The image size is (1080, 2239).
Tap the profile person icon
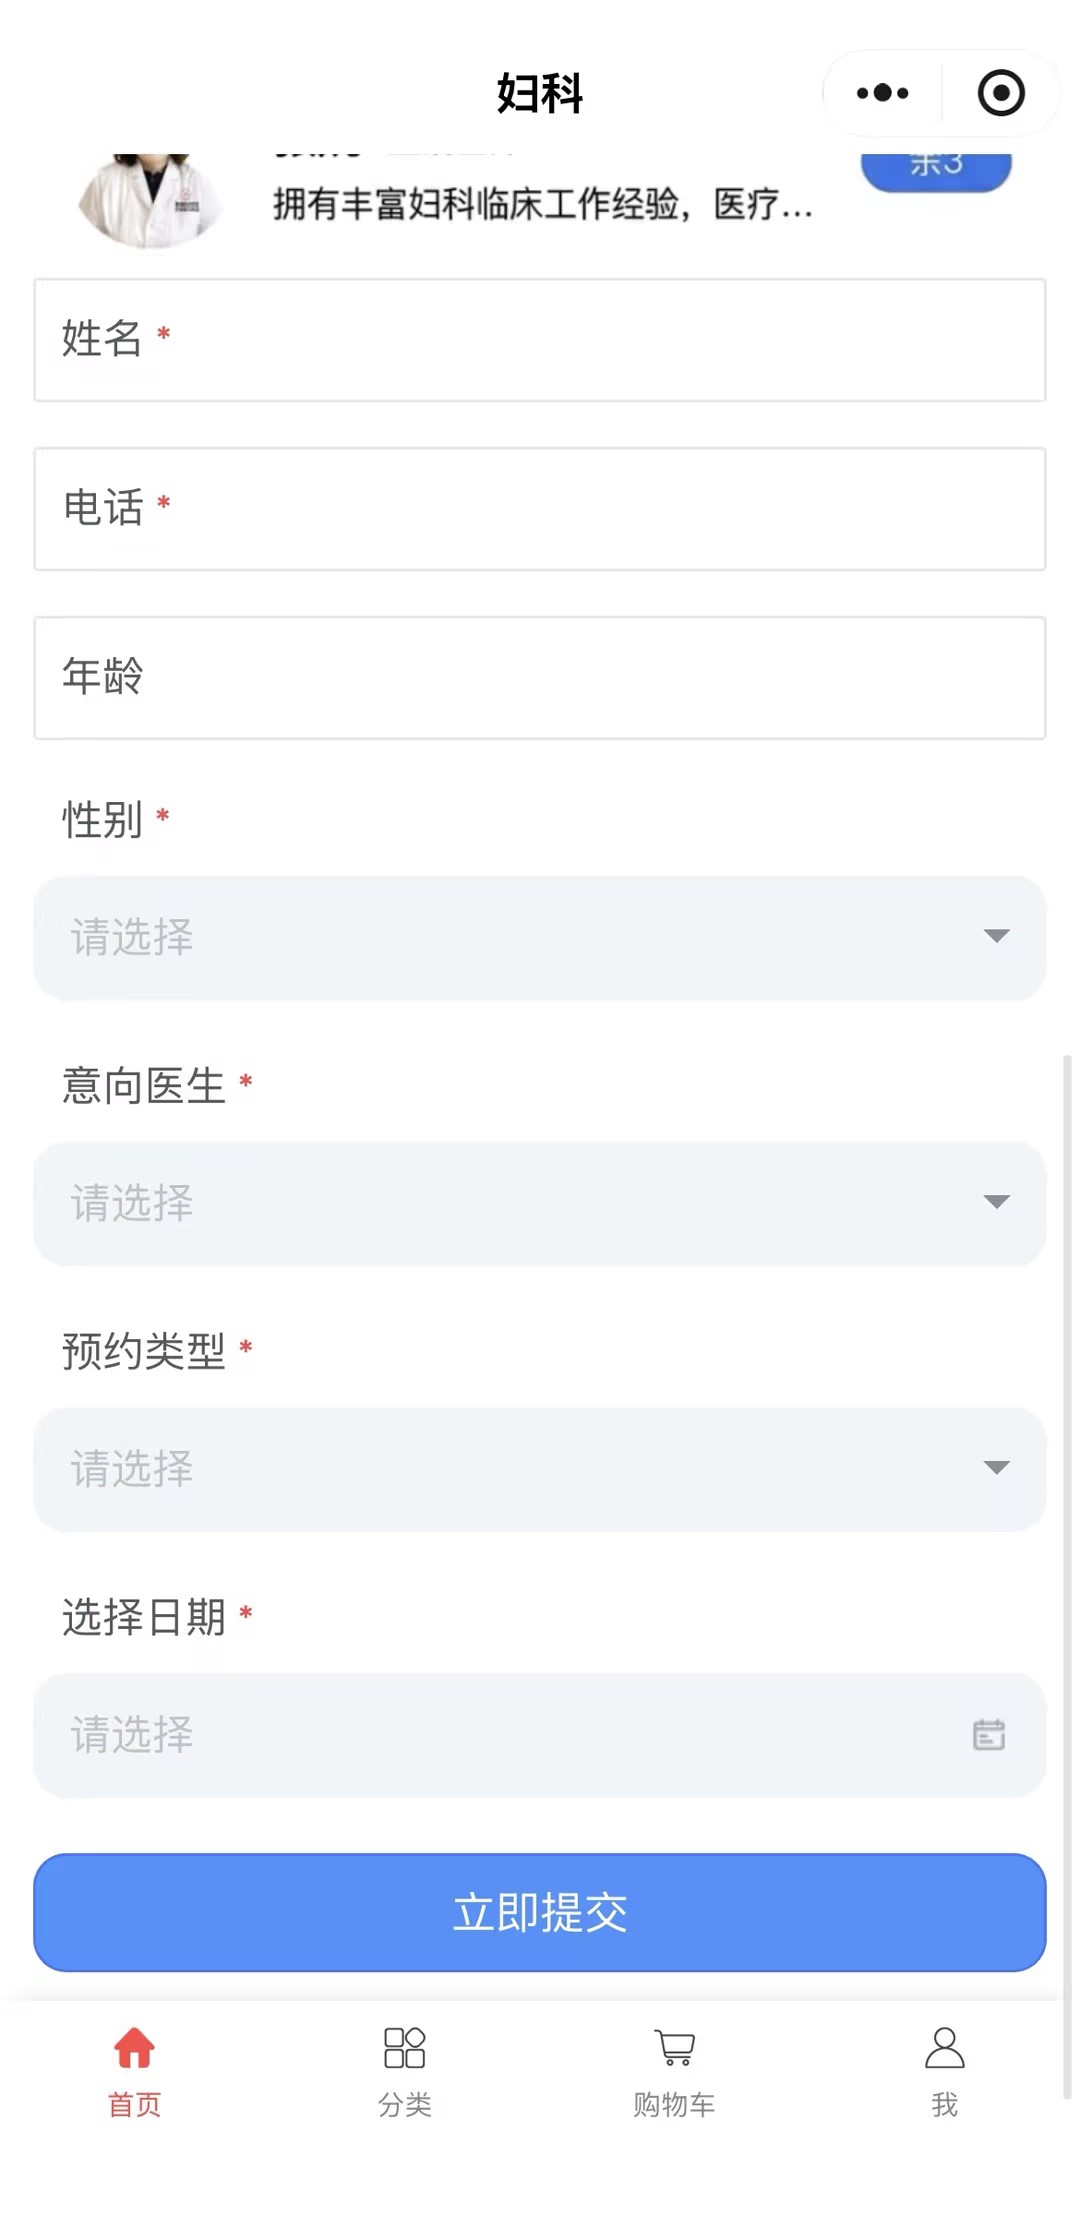pyautogui.click(x=945, y=2047)
